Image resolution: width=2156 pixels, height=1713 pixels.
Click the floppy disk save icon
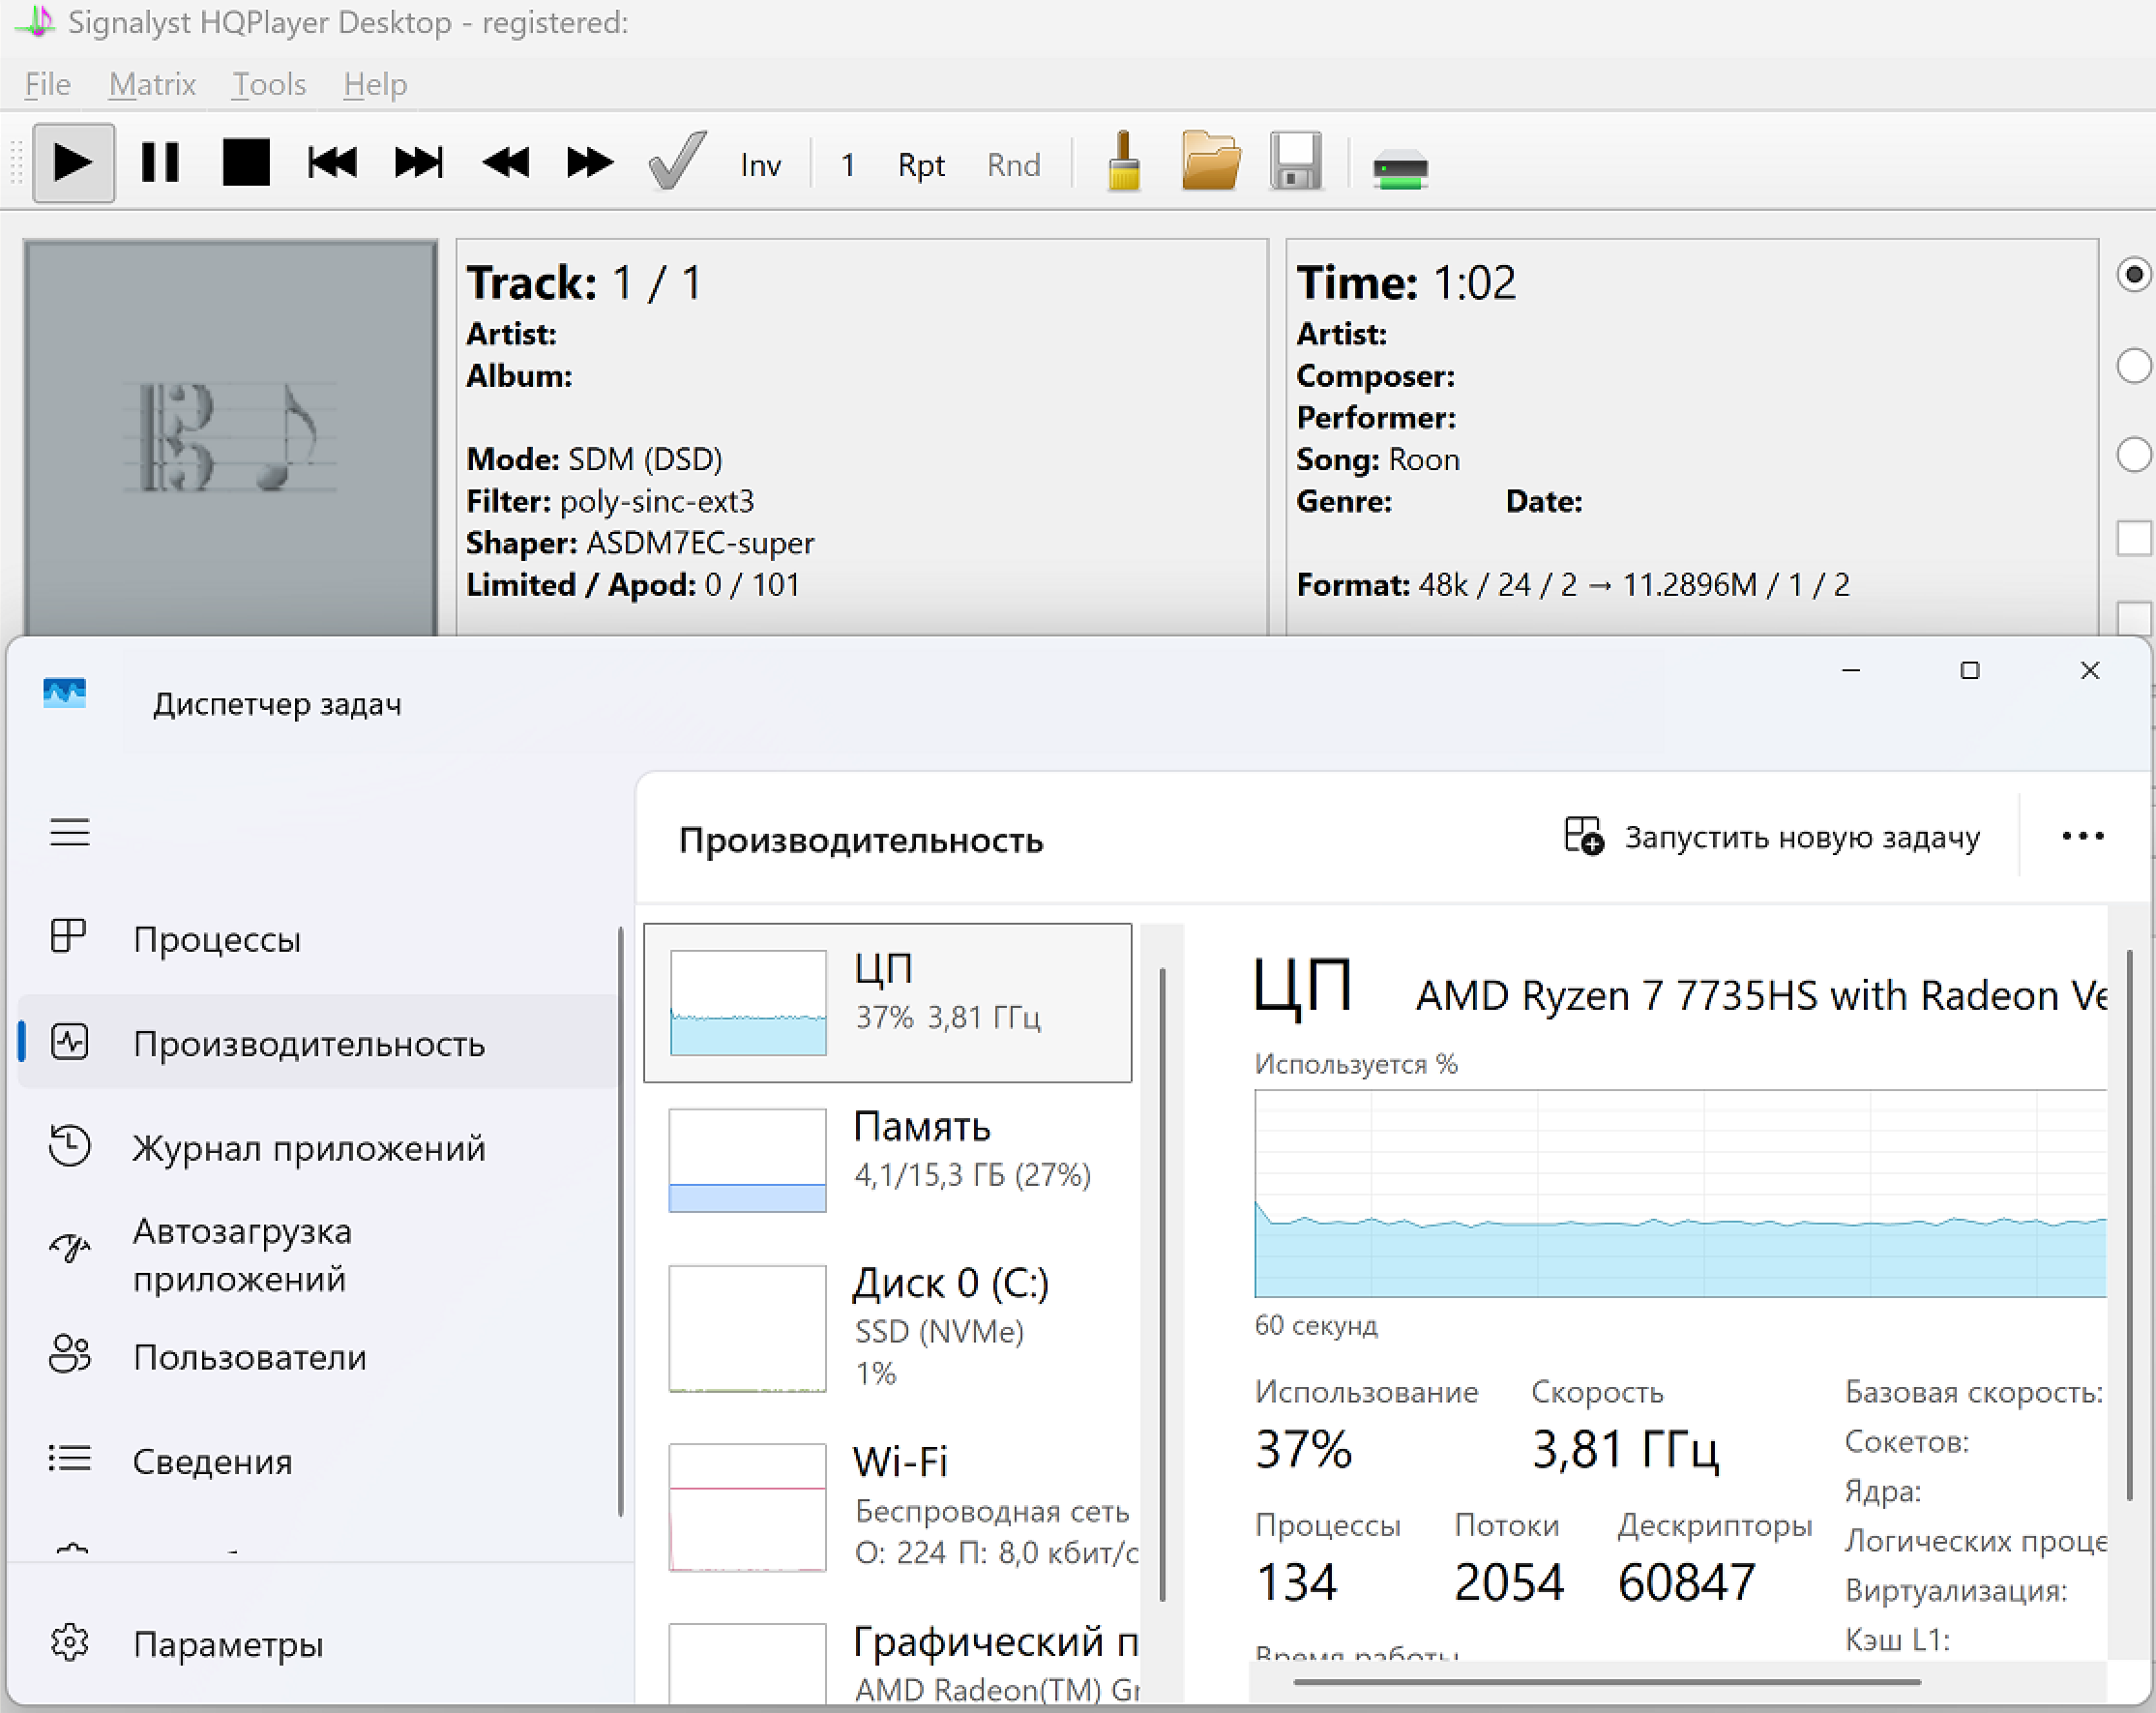[1296, 163]
